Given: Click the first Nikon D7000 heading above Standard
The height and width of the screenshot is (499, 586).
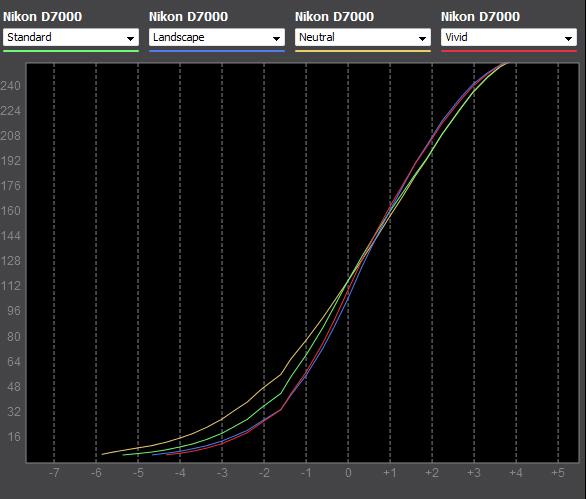Looking at the screenshot, I should pyautogui.click(x=42, y=16).
